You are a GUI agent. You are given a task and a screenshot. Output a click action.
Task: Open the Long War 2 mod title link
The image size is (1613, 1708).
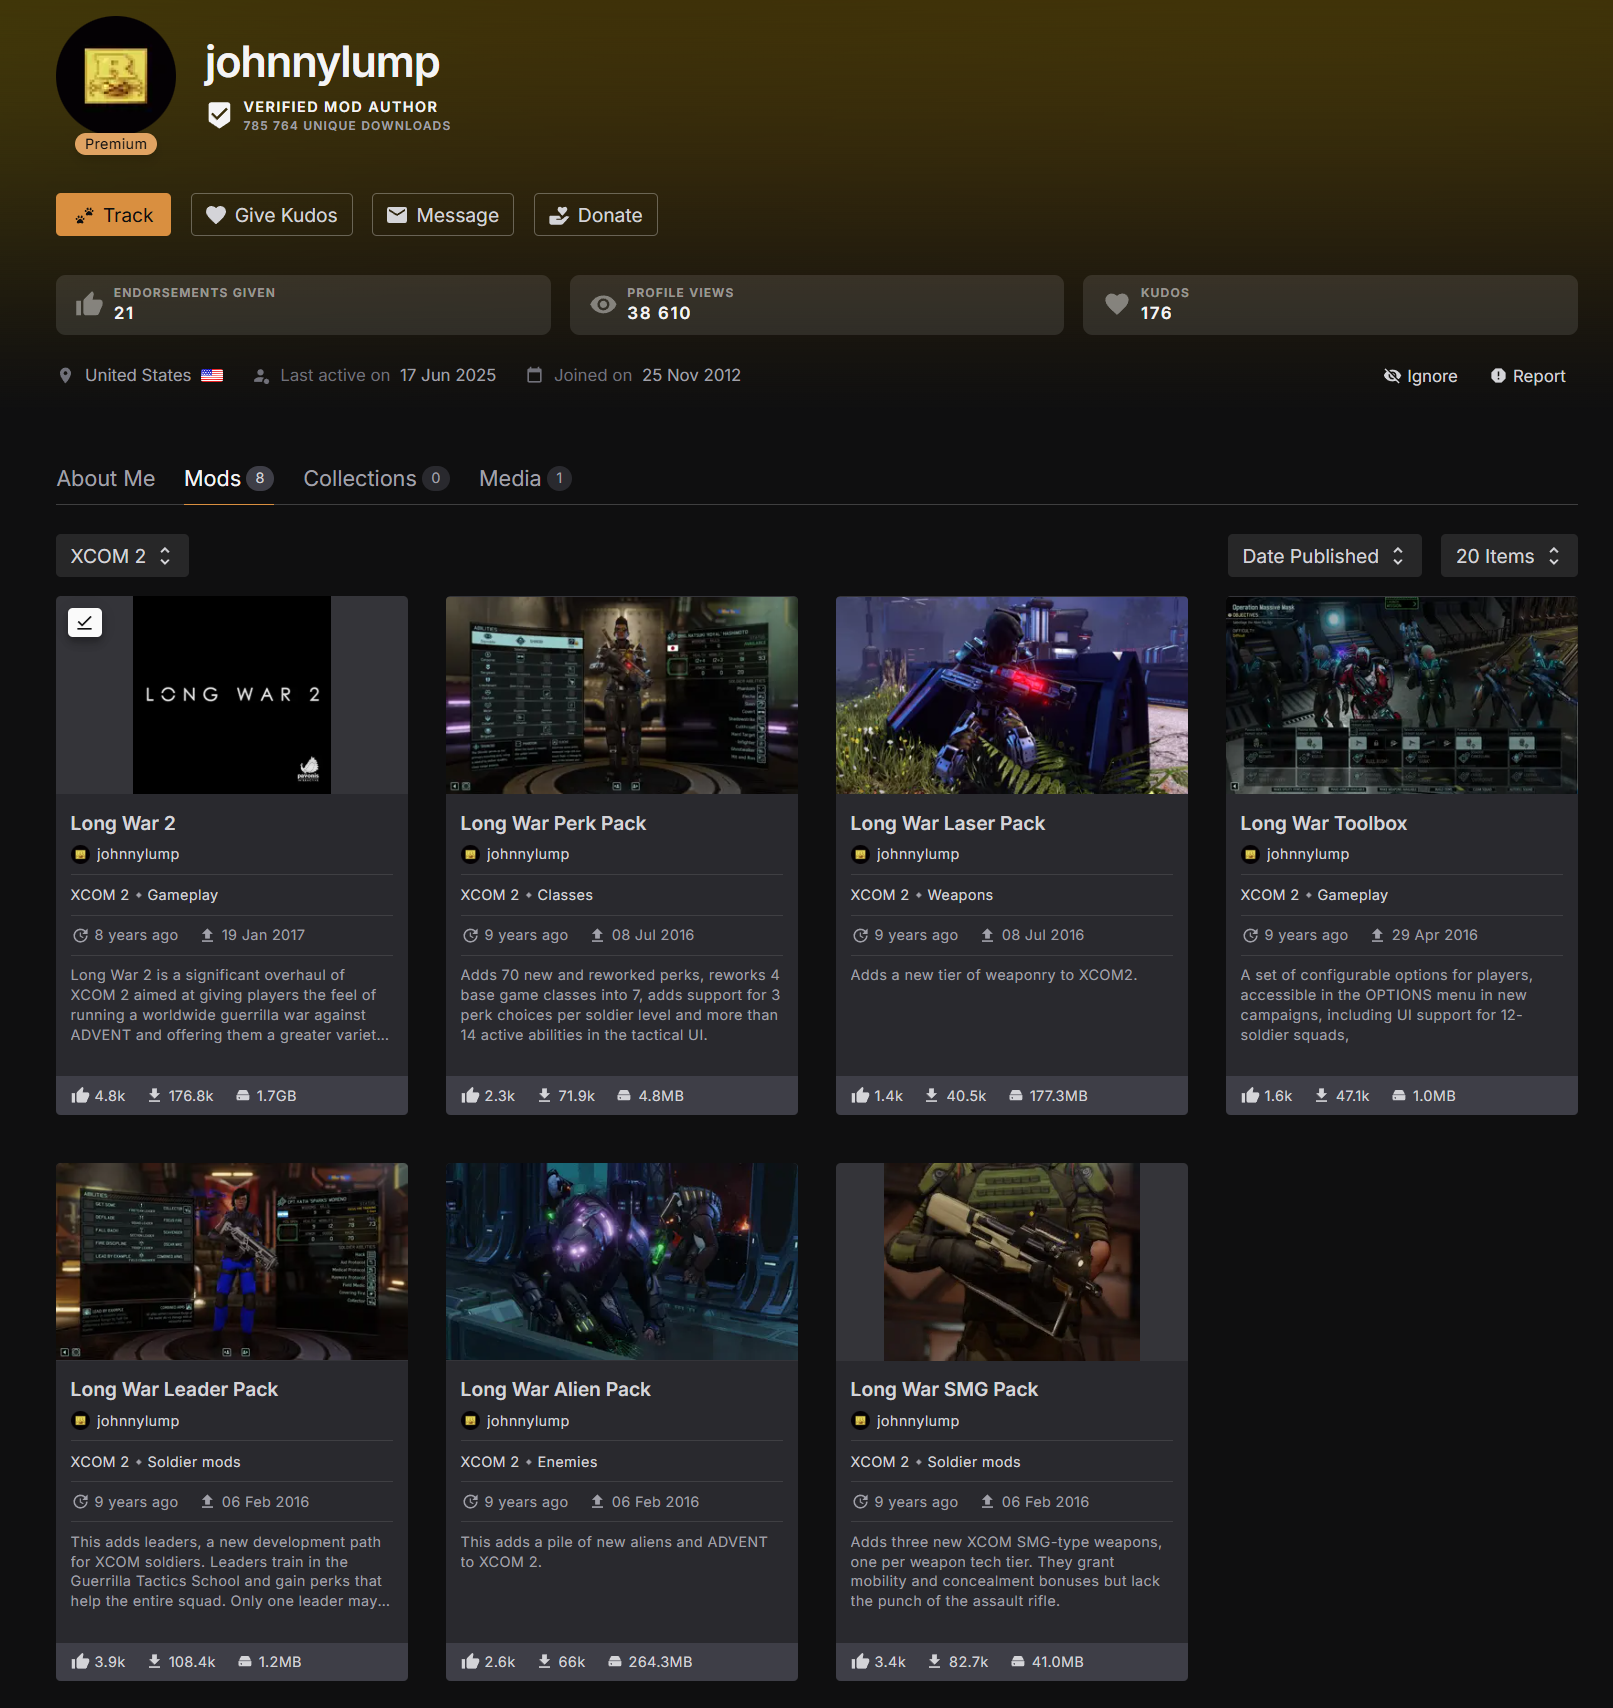pos(123,823)
